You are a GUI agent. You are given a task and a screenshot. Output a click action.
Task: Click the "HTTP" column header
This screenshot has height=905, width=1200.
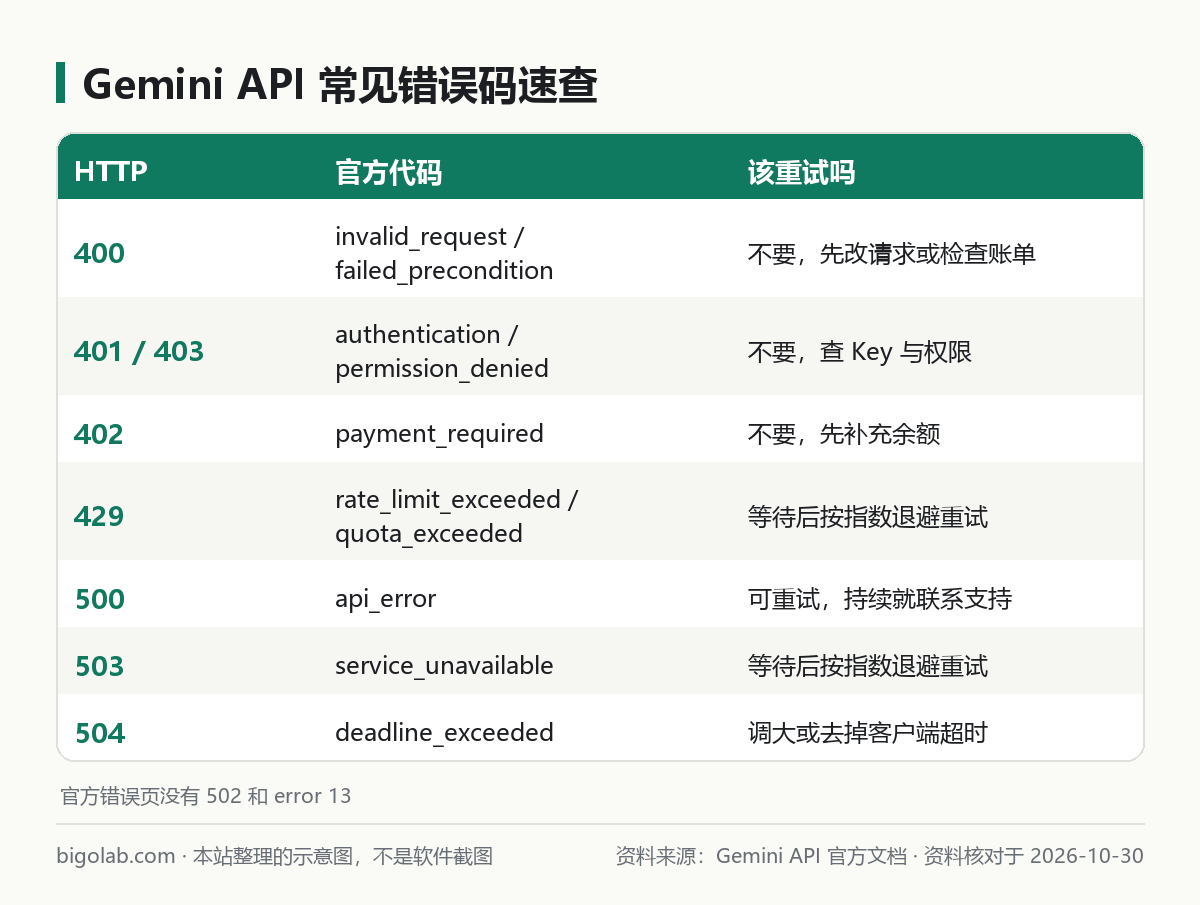click(x=111, y=172)
